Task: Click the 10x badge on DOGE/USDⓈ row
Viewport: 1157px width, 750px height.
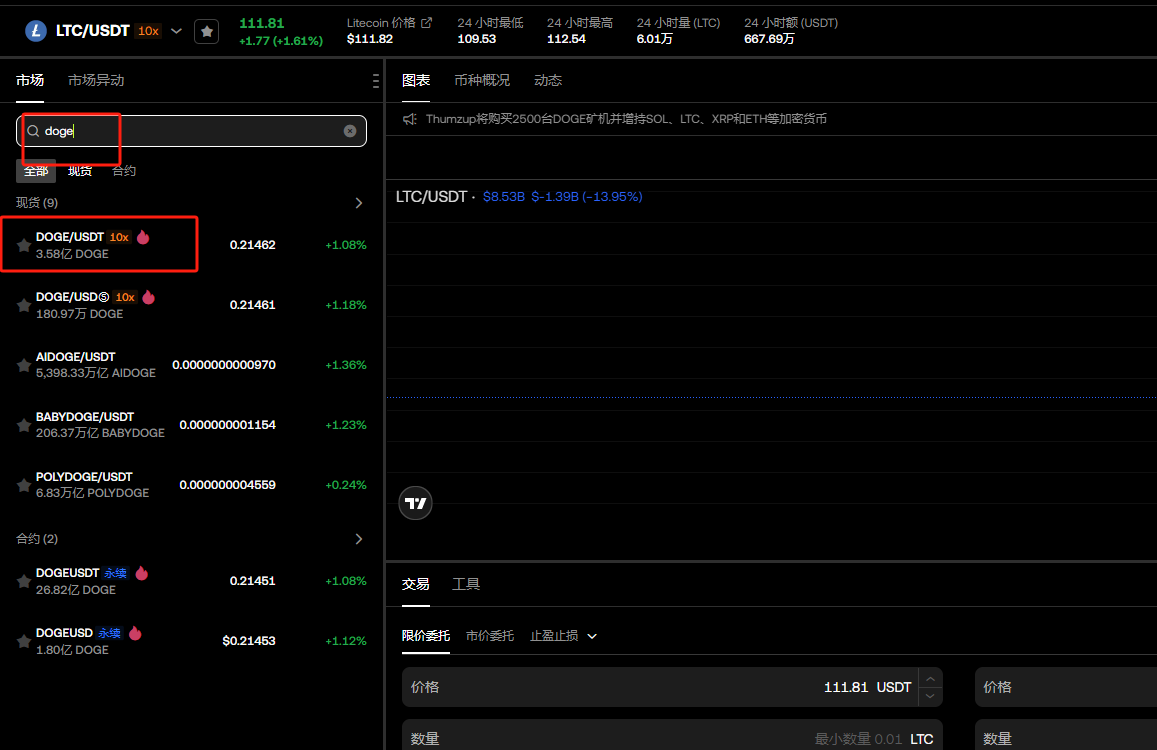Action: pyautogui.click(x=125, y=297)
